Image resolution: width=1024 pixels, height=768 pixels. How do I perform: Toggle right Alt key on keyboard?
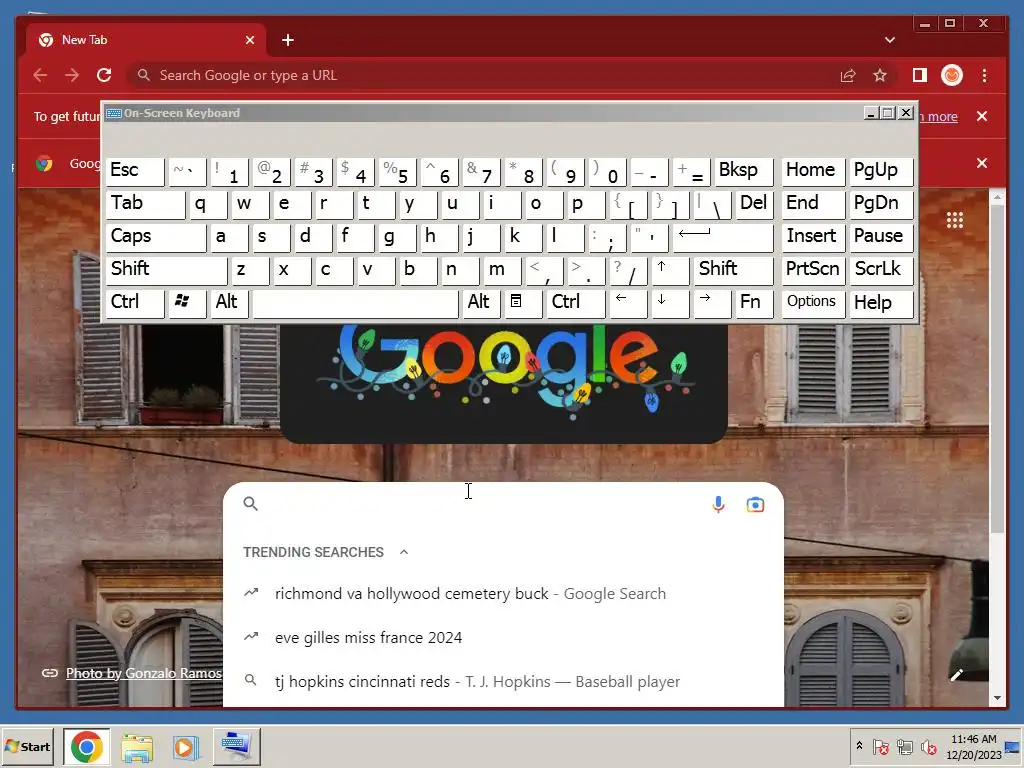(x=481, y=303)
